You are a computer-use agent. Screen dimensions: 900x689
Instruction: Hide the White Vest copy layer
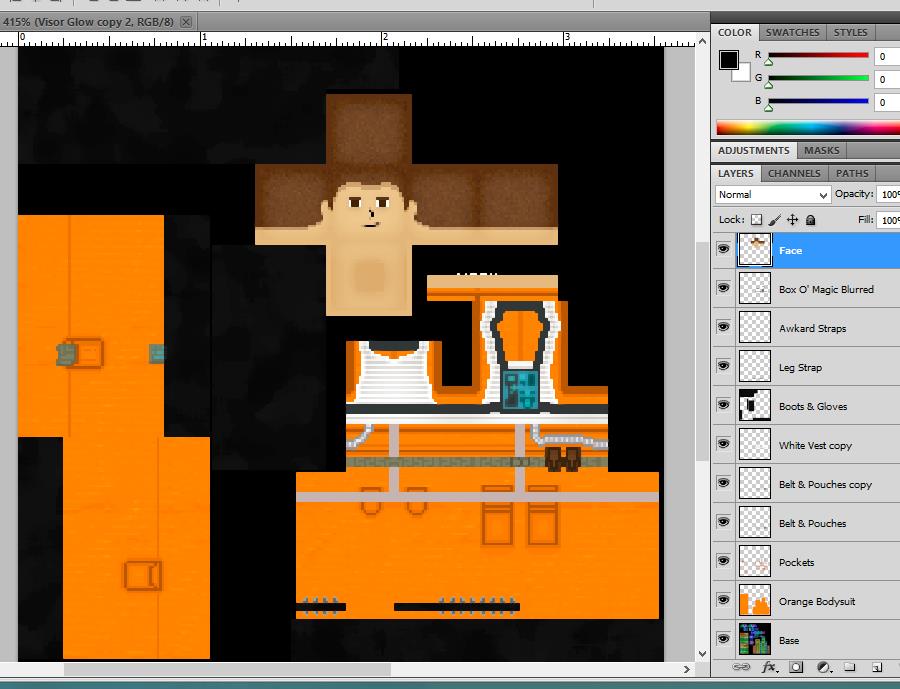[723, 445]
